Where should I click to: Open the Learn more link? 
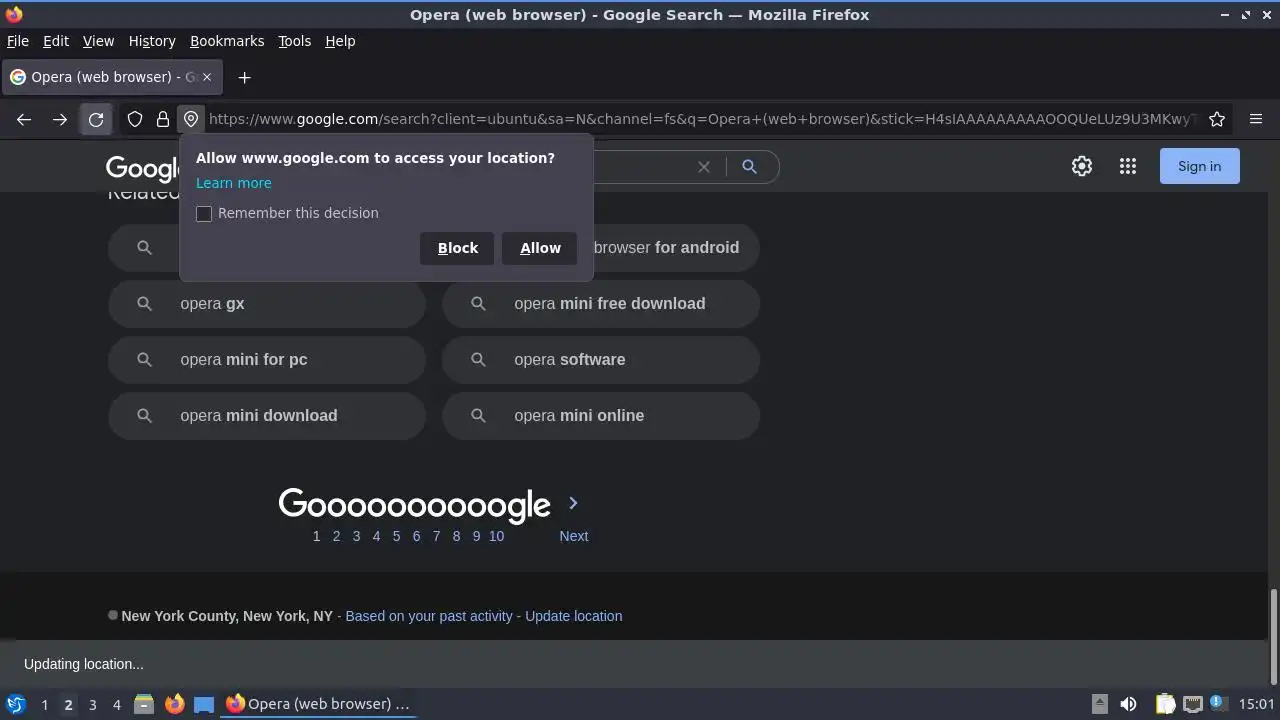pos(234,183)
